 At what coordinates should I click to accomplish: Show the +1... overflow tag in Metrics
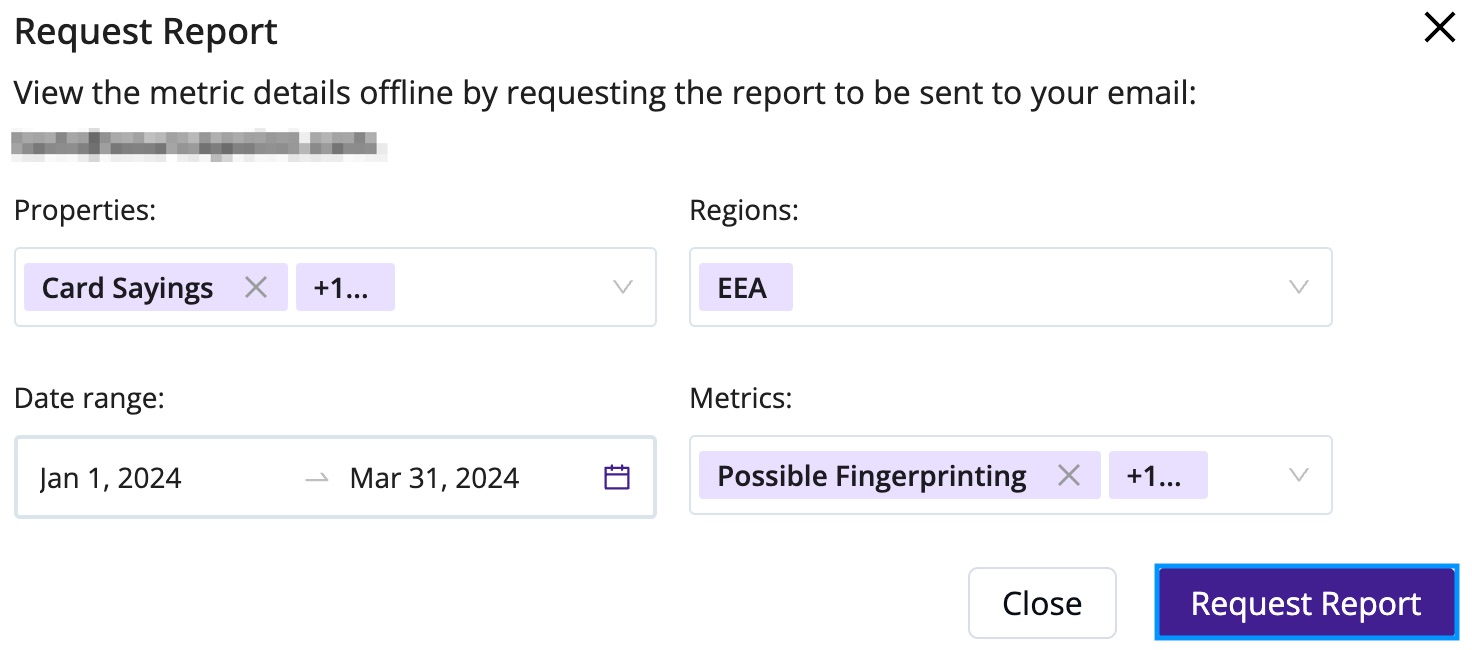(x=1158, y=476)
